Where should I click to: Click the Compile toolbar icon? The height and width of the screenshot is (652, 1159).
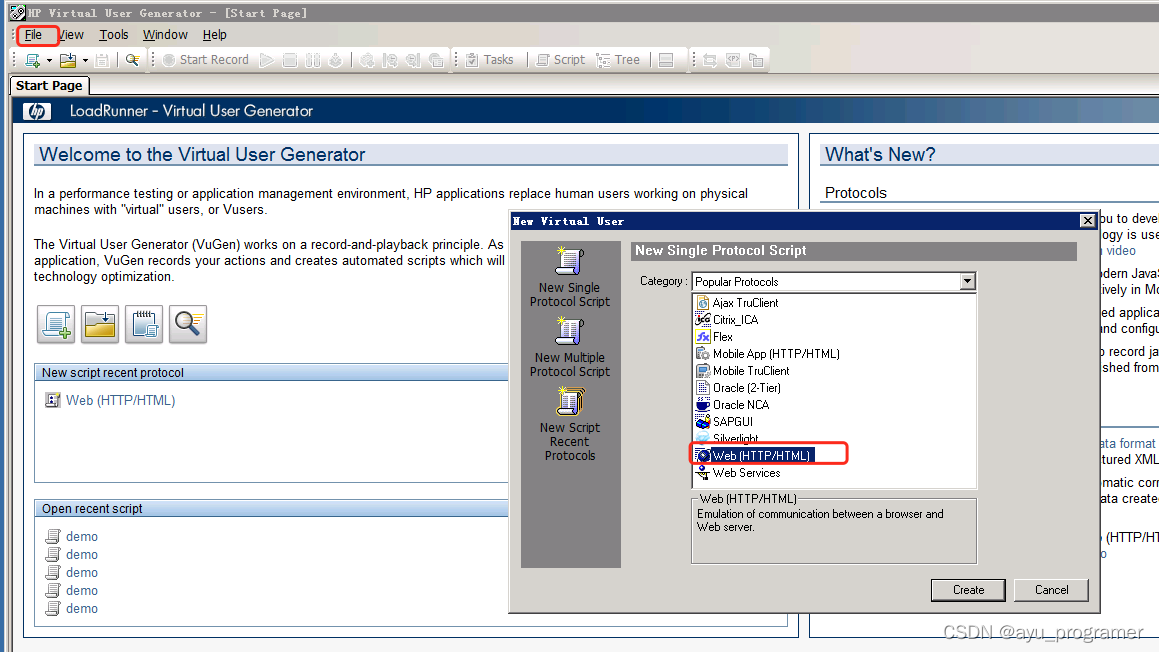(336, 60)
